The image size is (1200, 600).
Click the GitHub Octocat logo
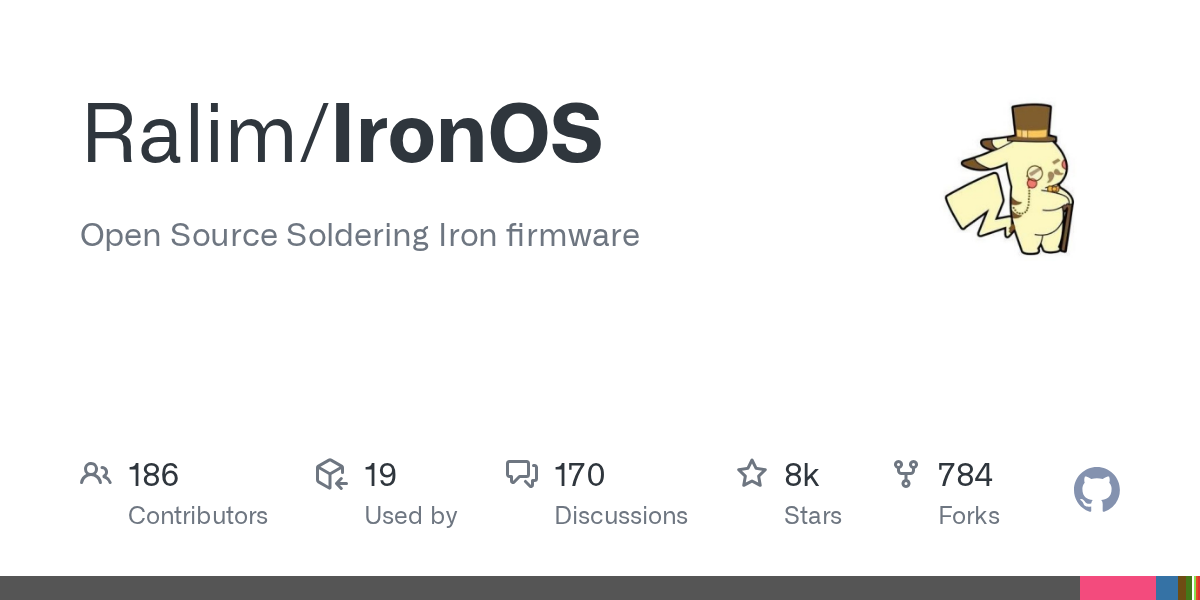click(1097, 491)
